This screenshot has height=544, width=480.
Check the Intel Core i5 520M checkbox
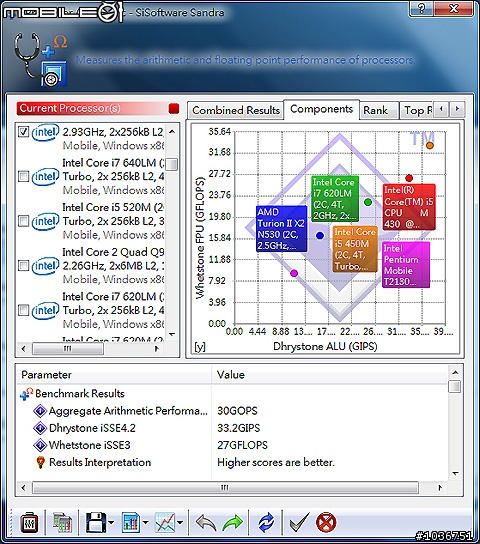point(24,221)
